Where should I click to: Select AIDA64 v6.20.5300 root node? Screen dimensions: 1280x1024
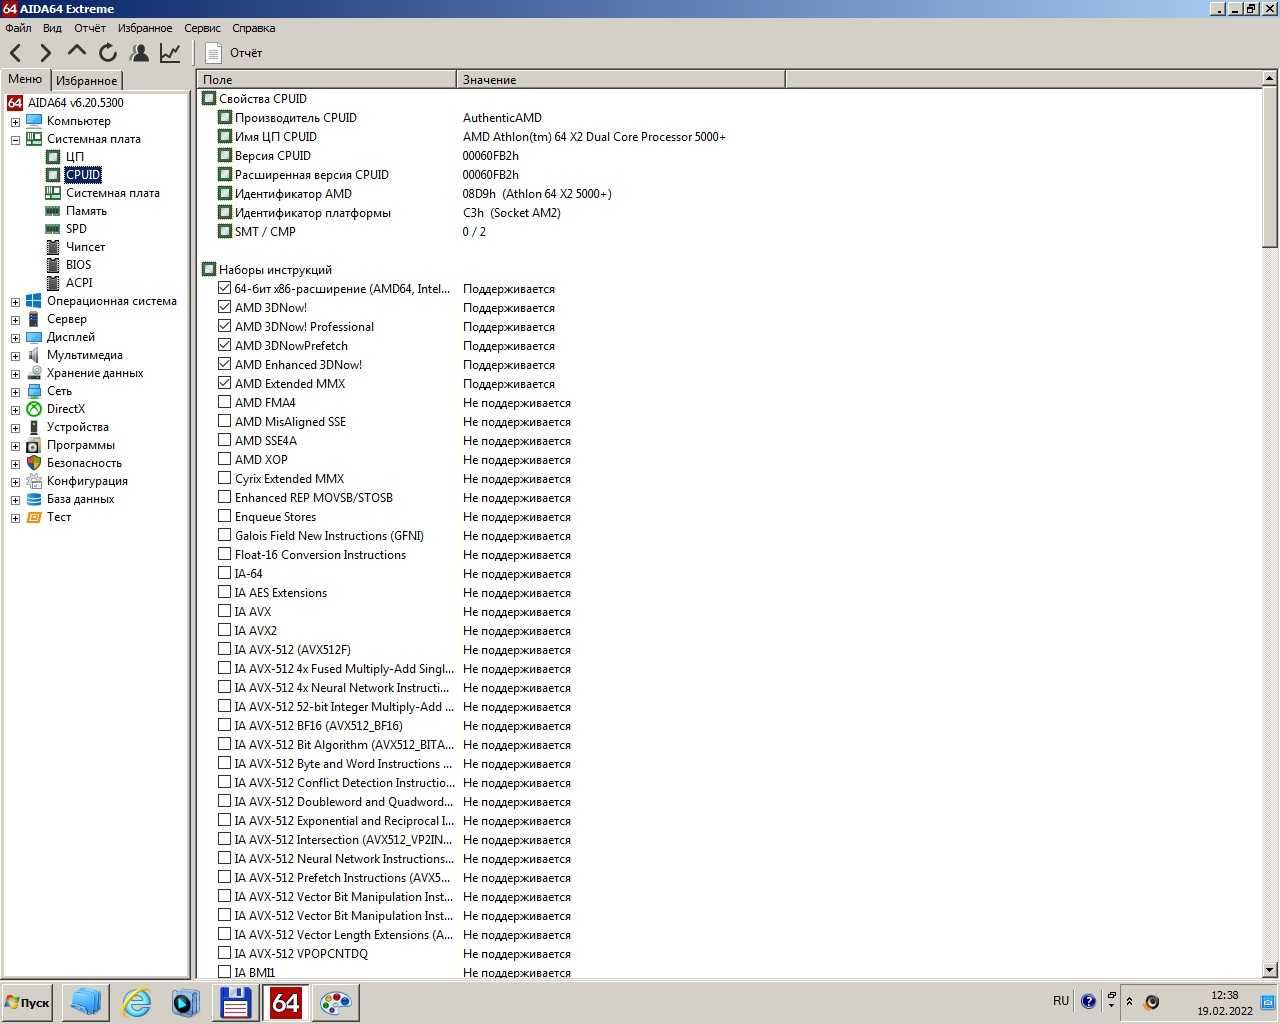point(75,103)
